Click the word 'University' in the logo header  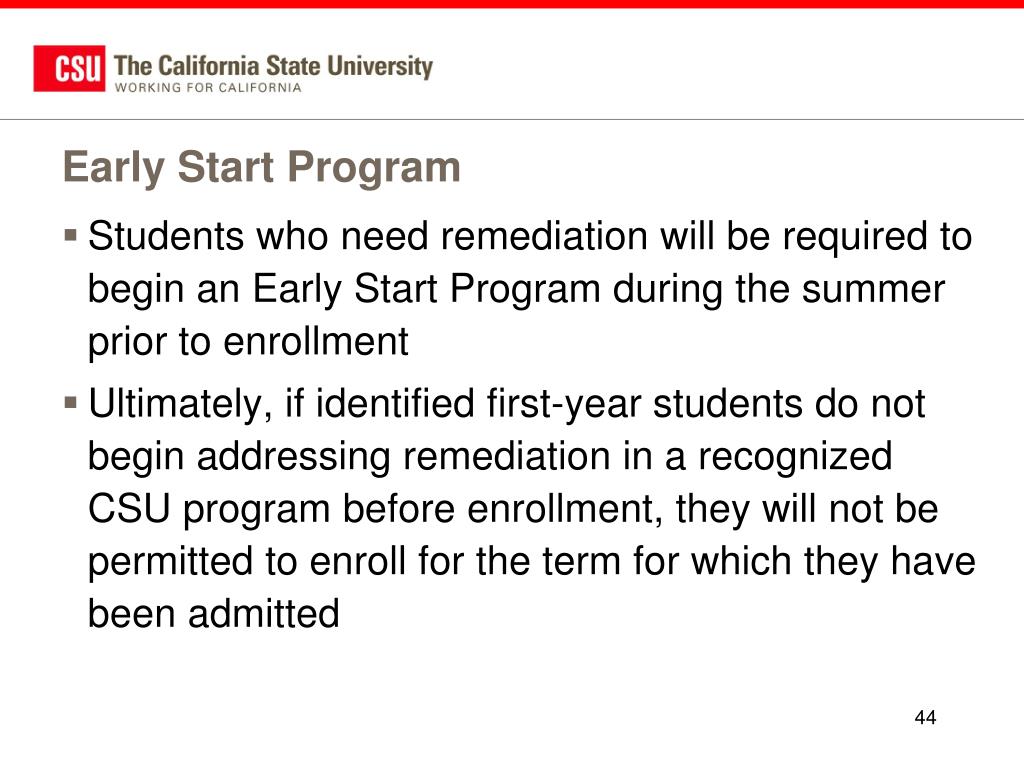[x=379, y=67]
